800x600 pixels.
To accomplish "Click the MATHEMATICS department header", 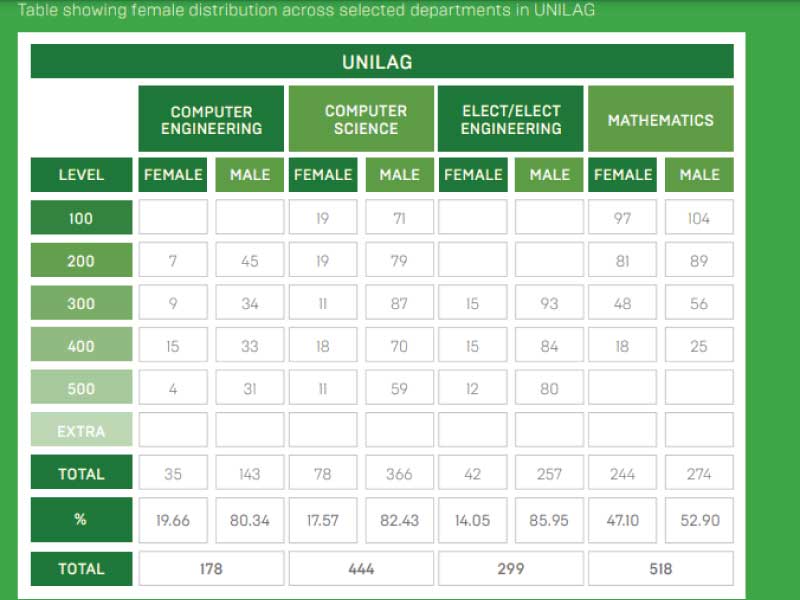I will coord(661,119).
